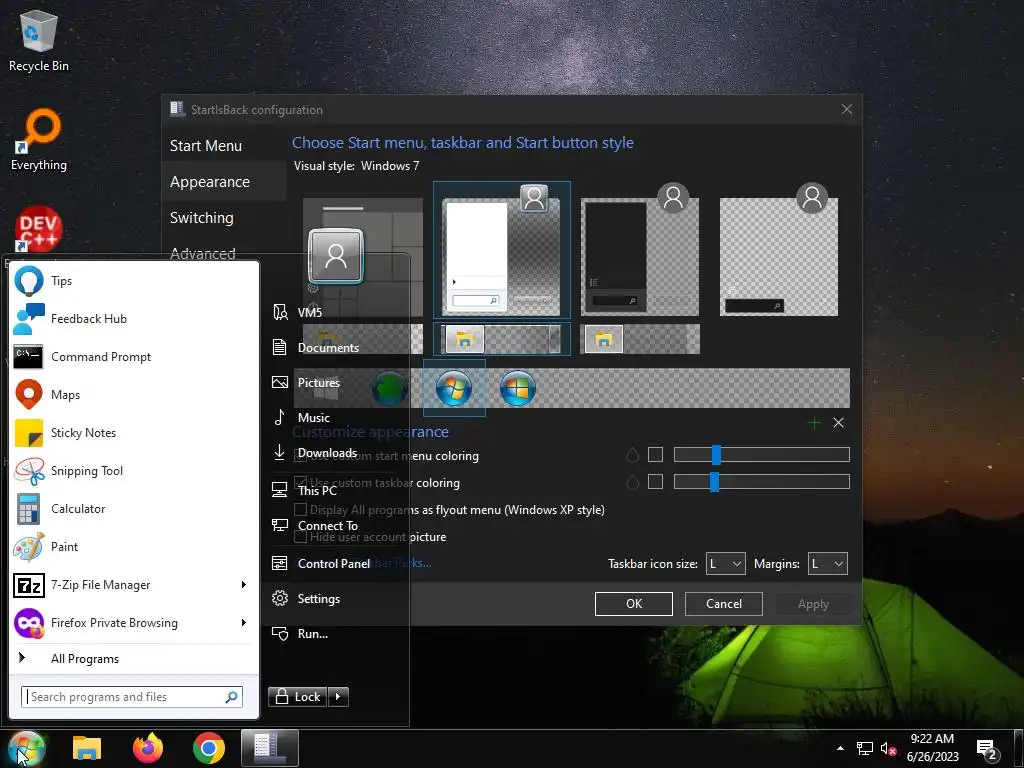Image resolution: width=1024 pixels, height=768 pixels.
Task: Choose the dark menu visual style thumbnail
Action: point(640,250)
